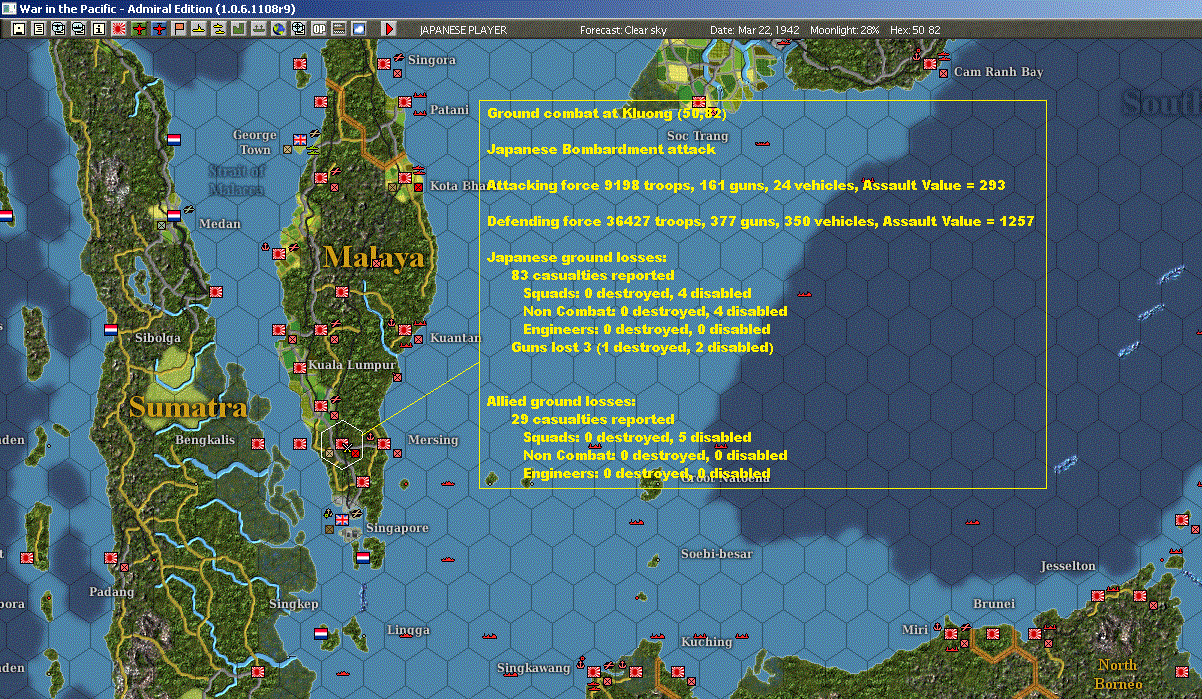Click the gray ships-in-port toolbar icon
This screenshot has width=1202, height=699.
pyautogui.click(x=258, y=29)
